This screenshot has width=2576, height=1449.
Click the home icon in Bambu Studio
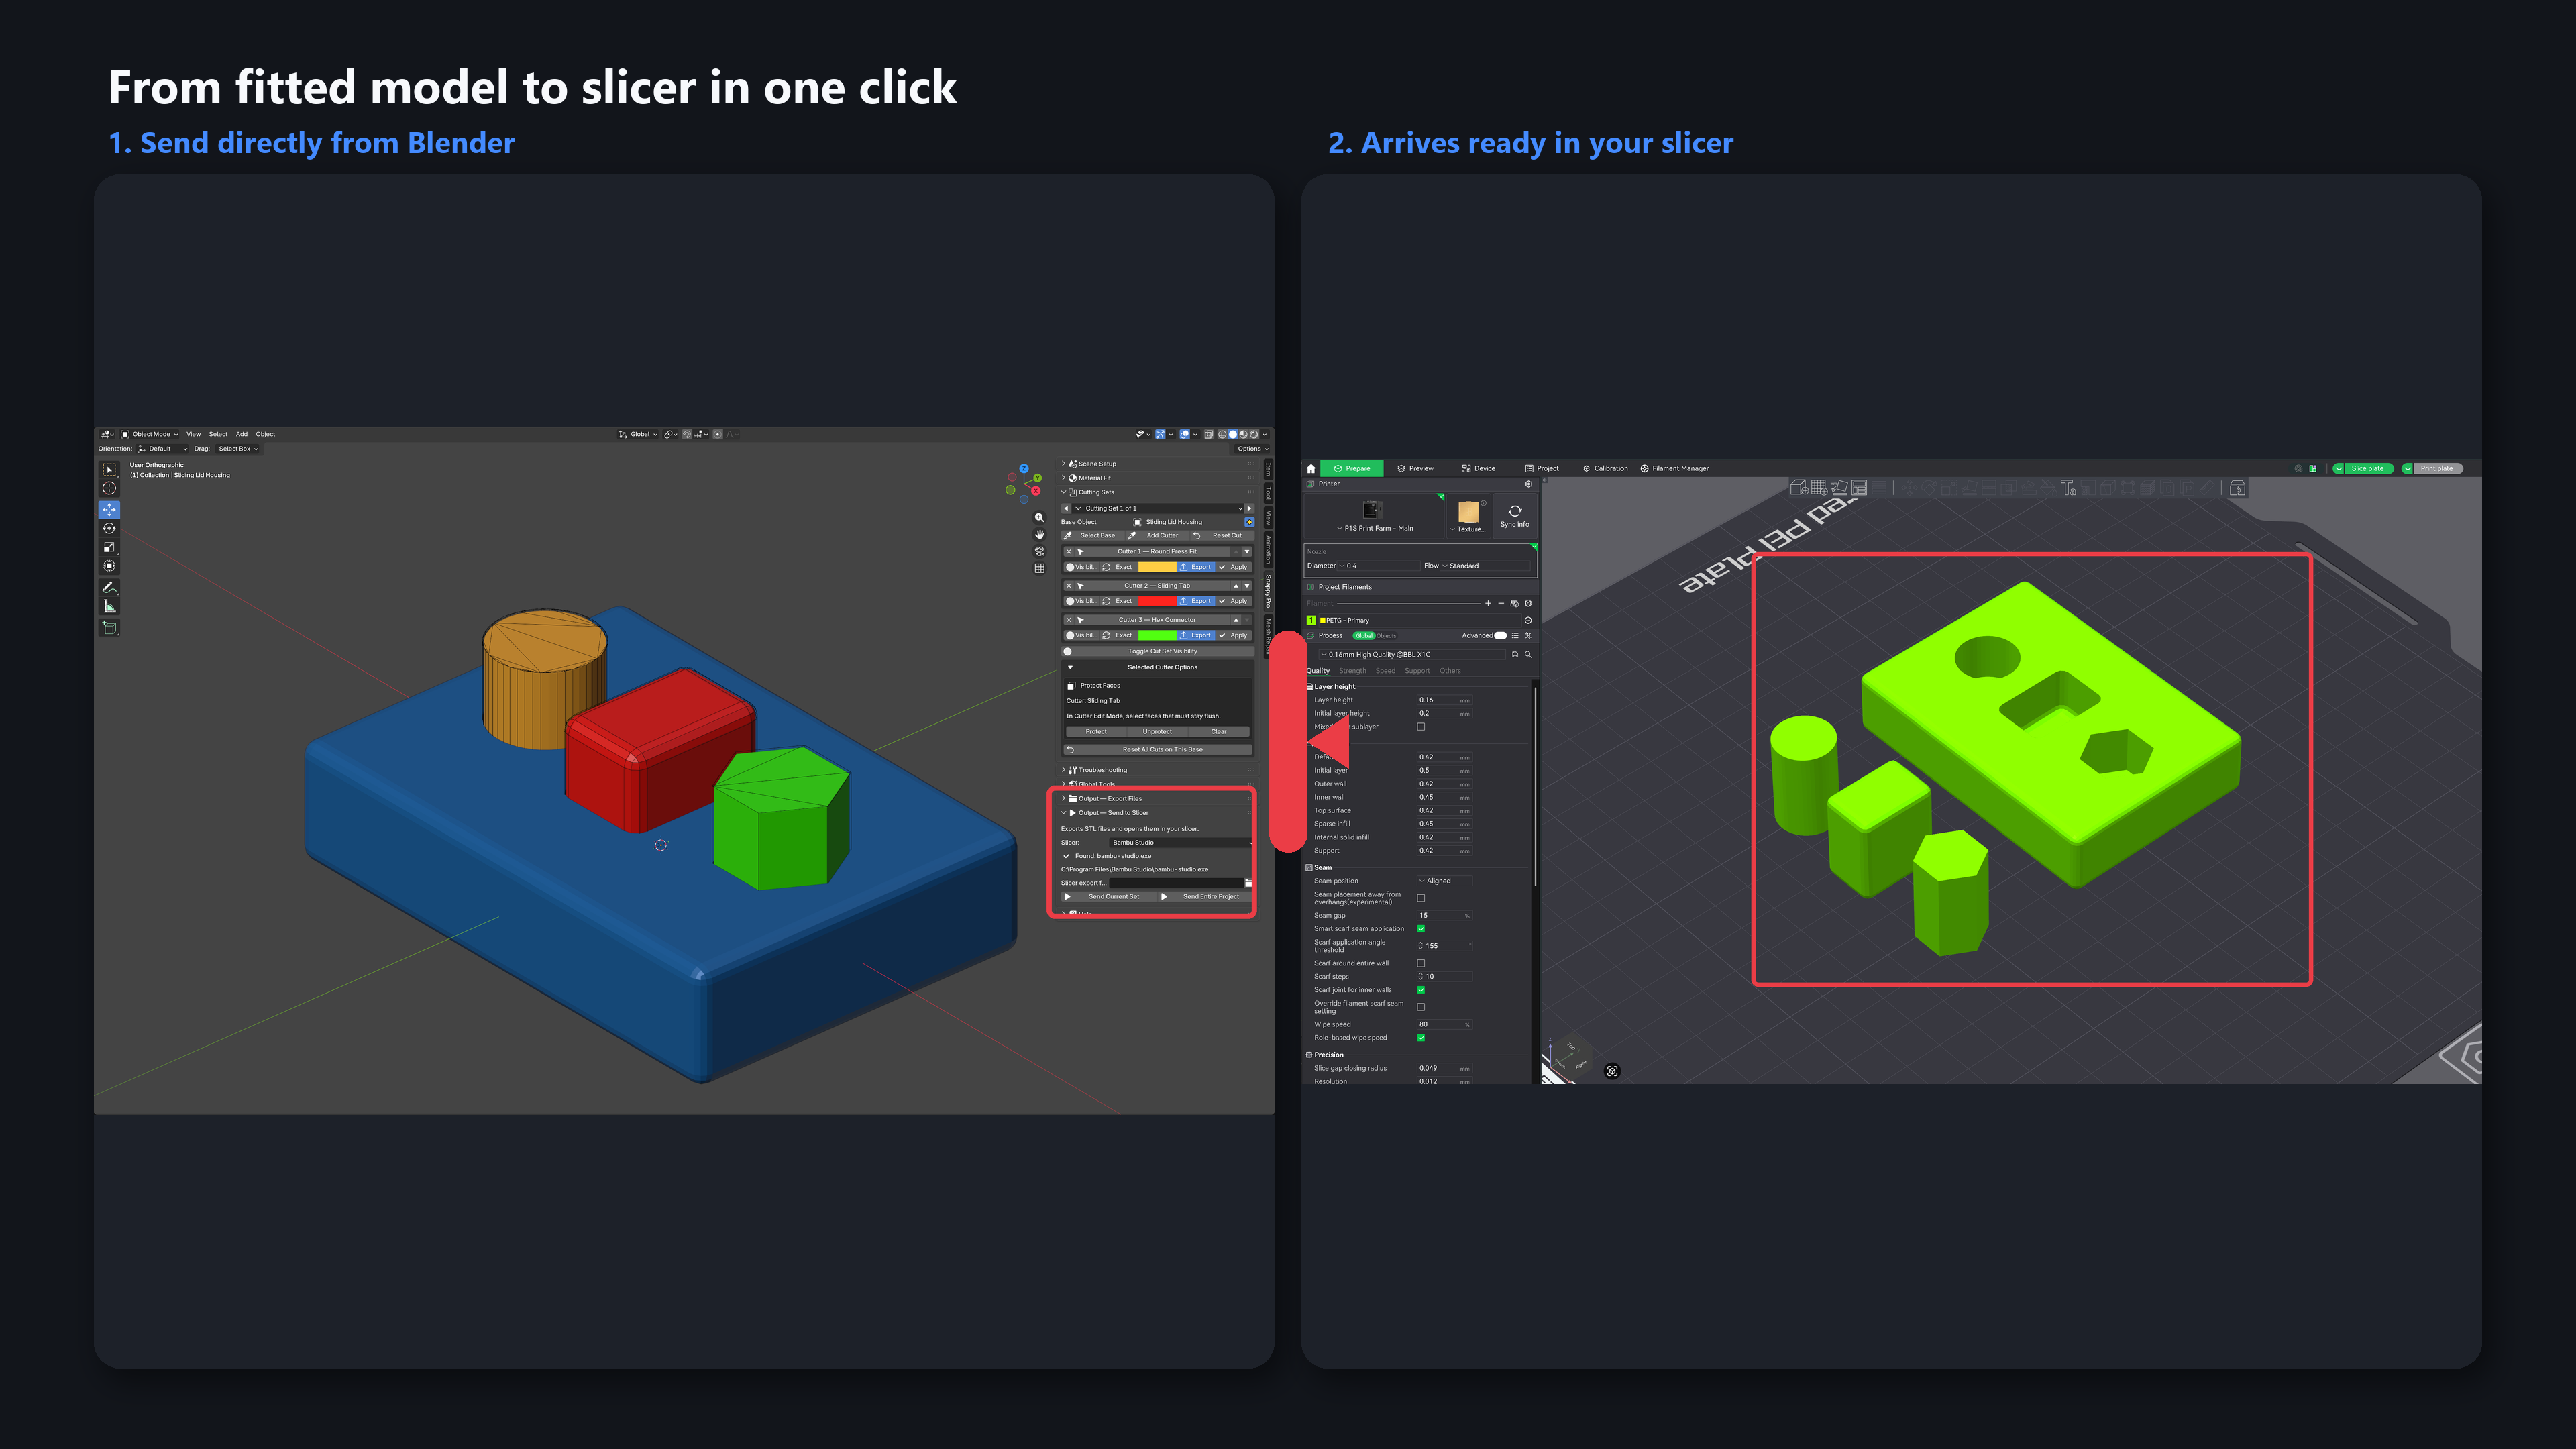click(1311, 468)
